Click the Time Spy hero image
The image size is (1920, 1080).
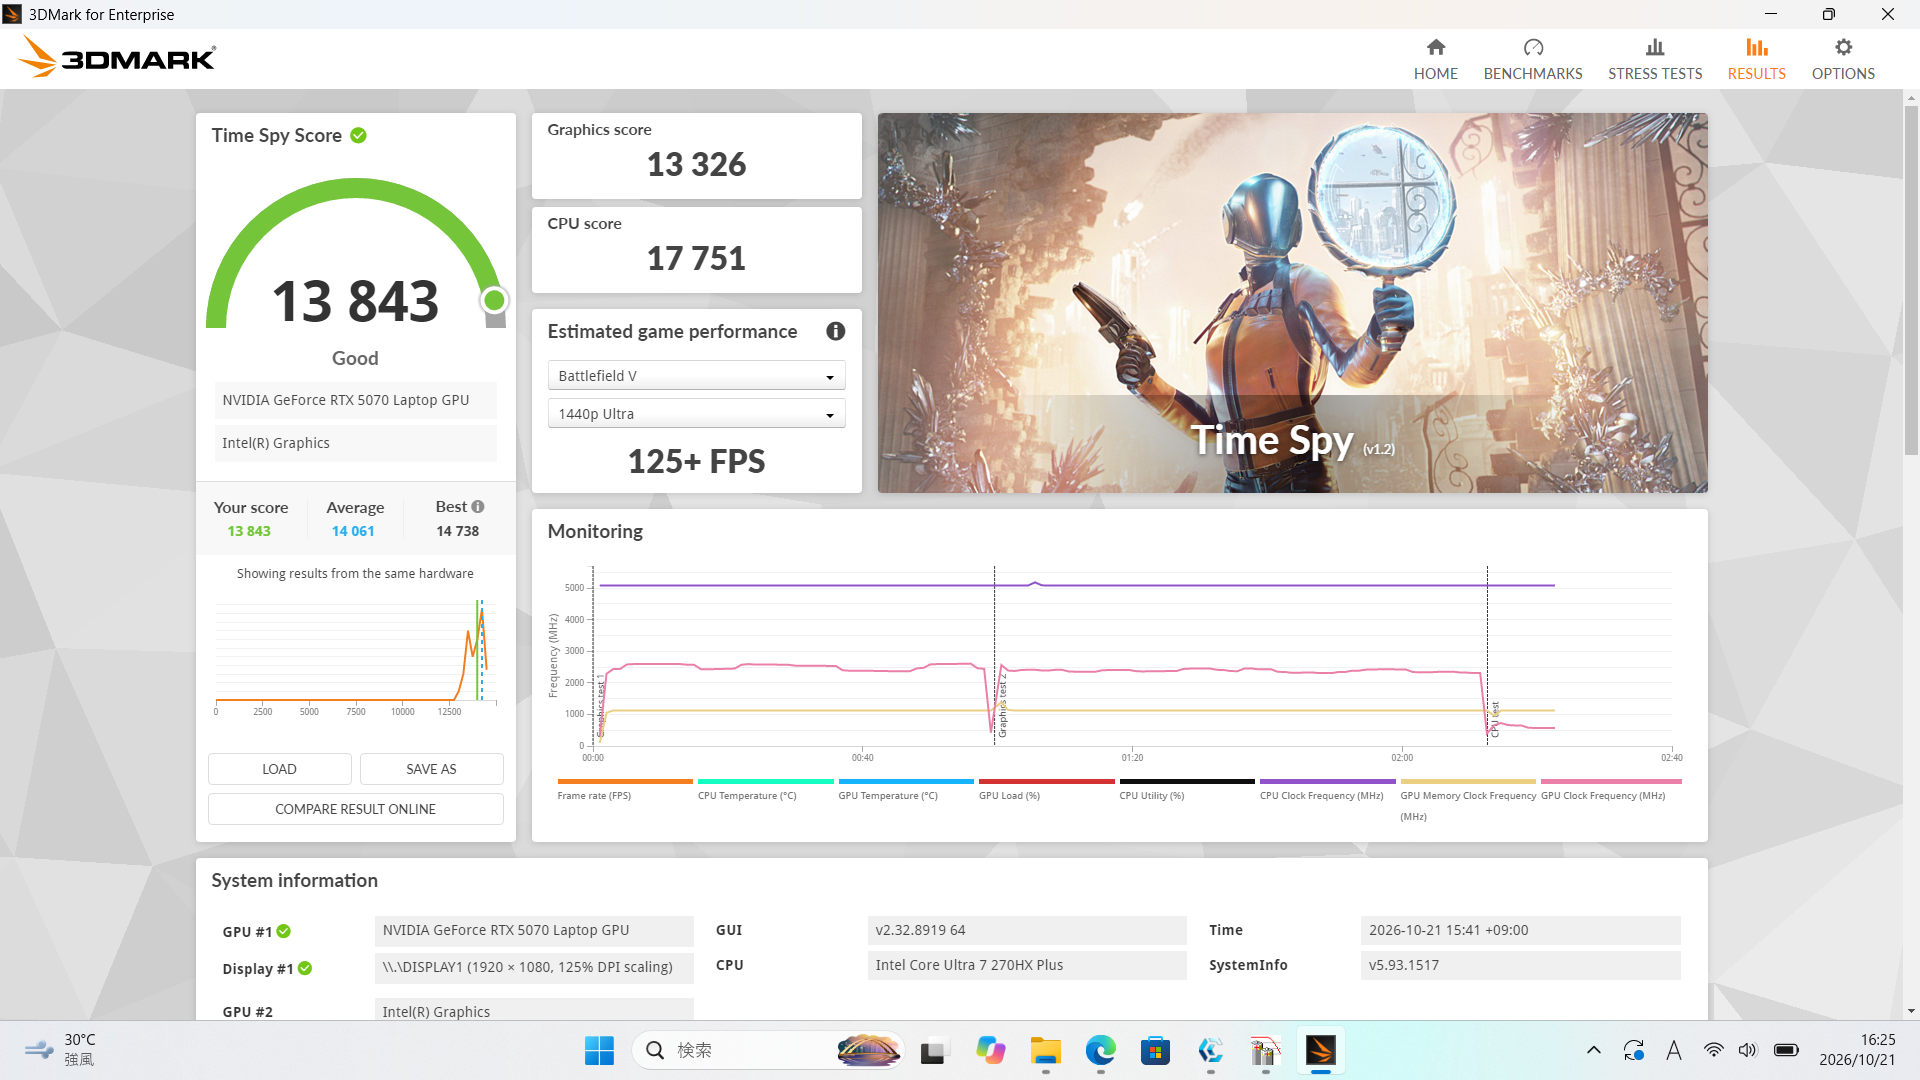1292,302
